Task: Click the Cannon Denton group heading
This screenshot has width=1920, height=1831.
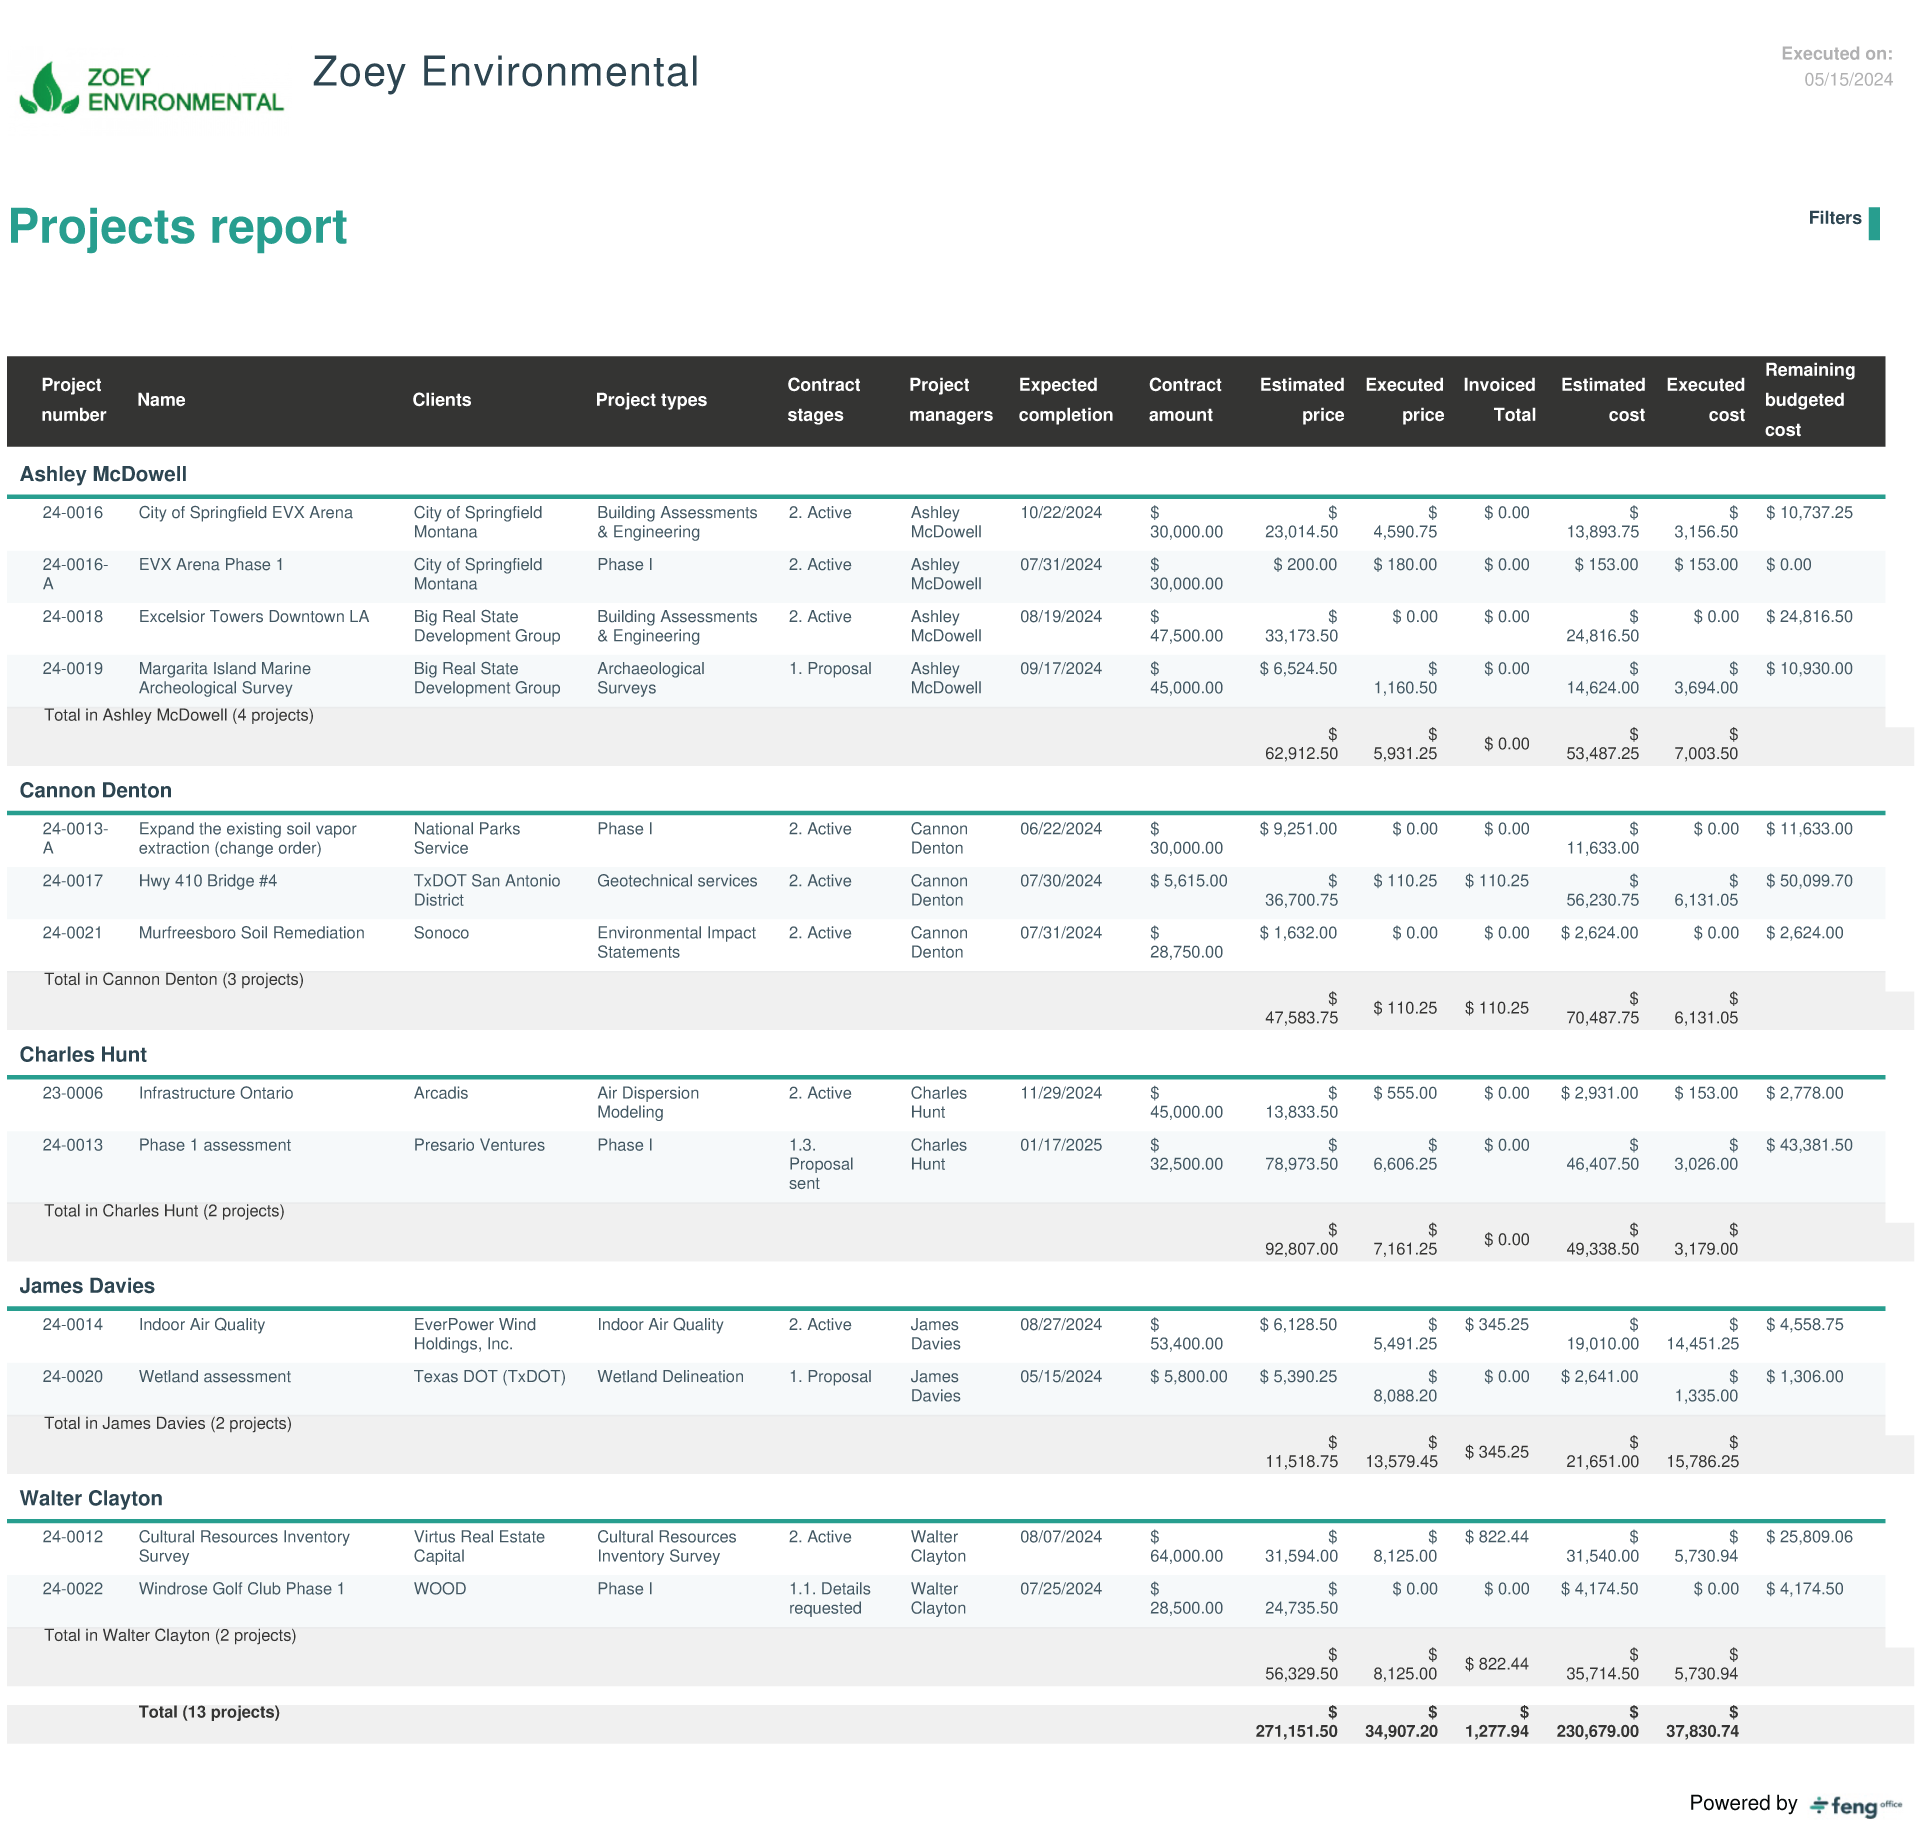Action: [96, 790]
